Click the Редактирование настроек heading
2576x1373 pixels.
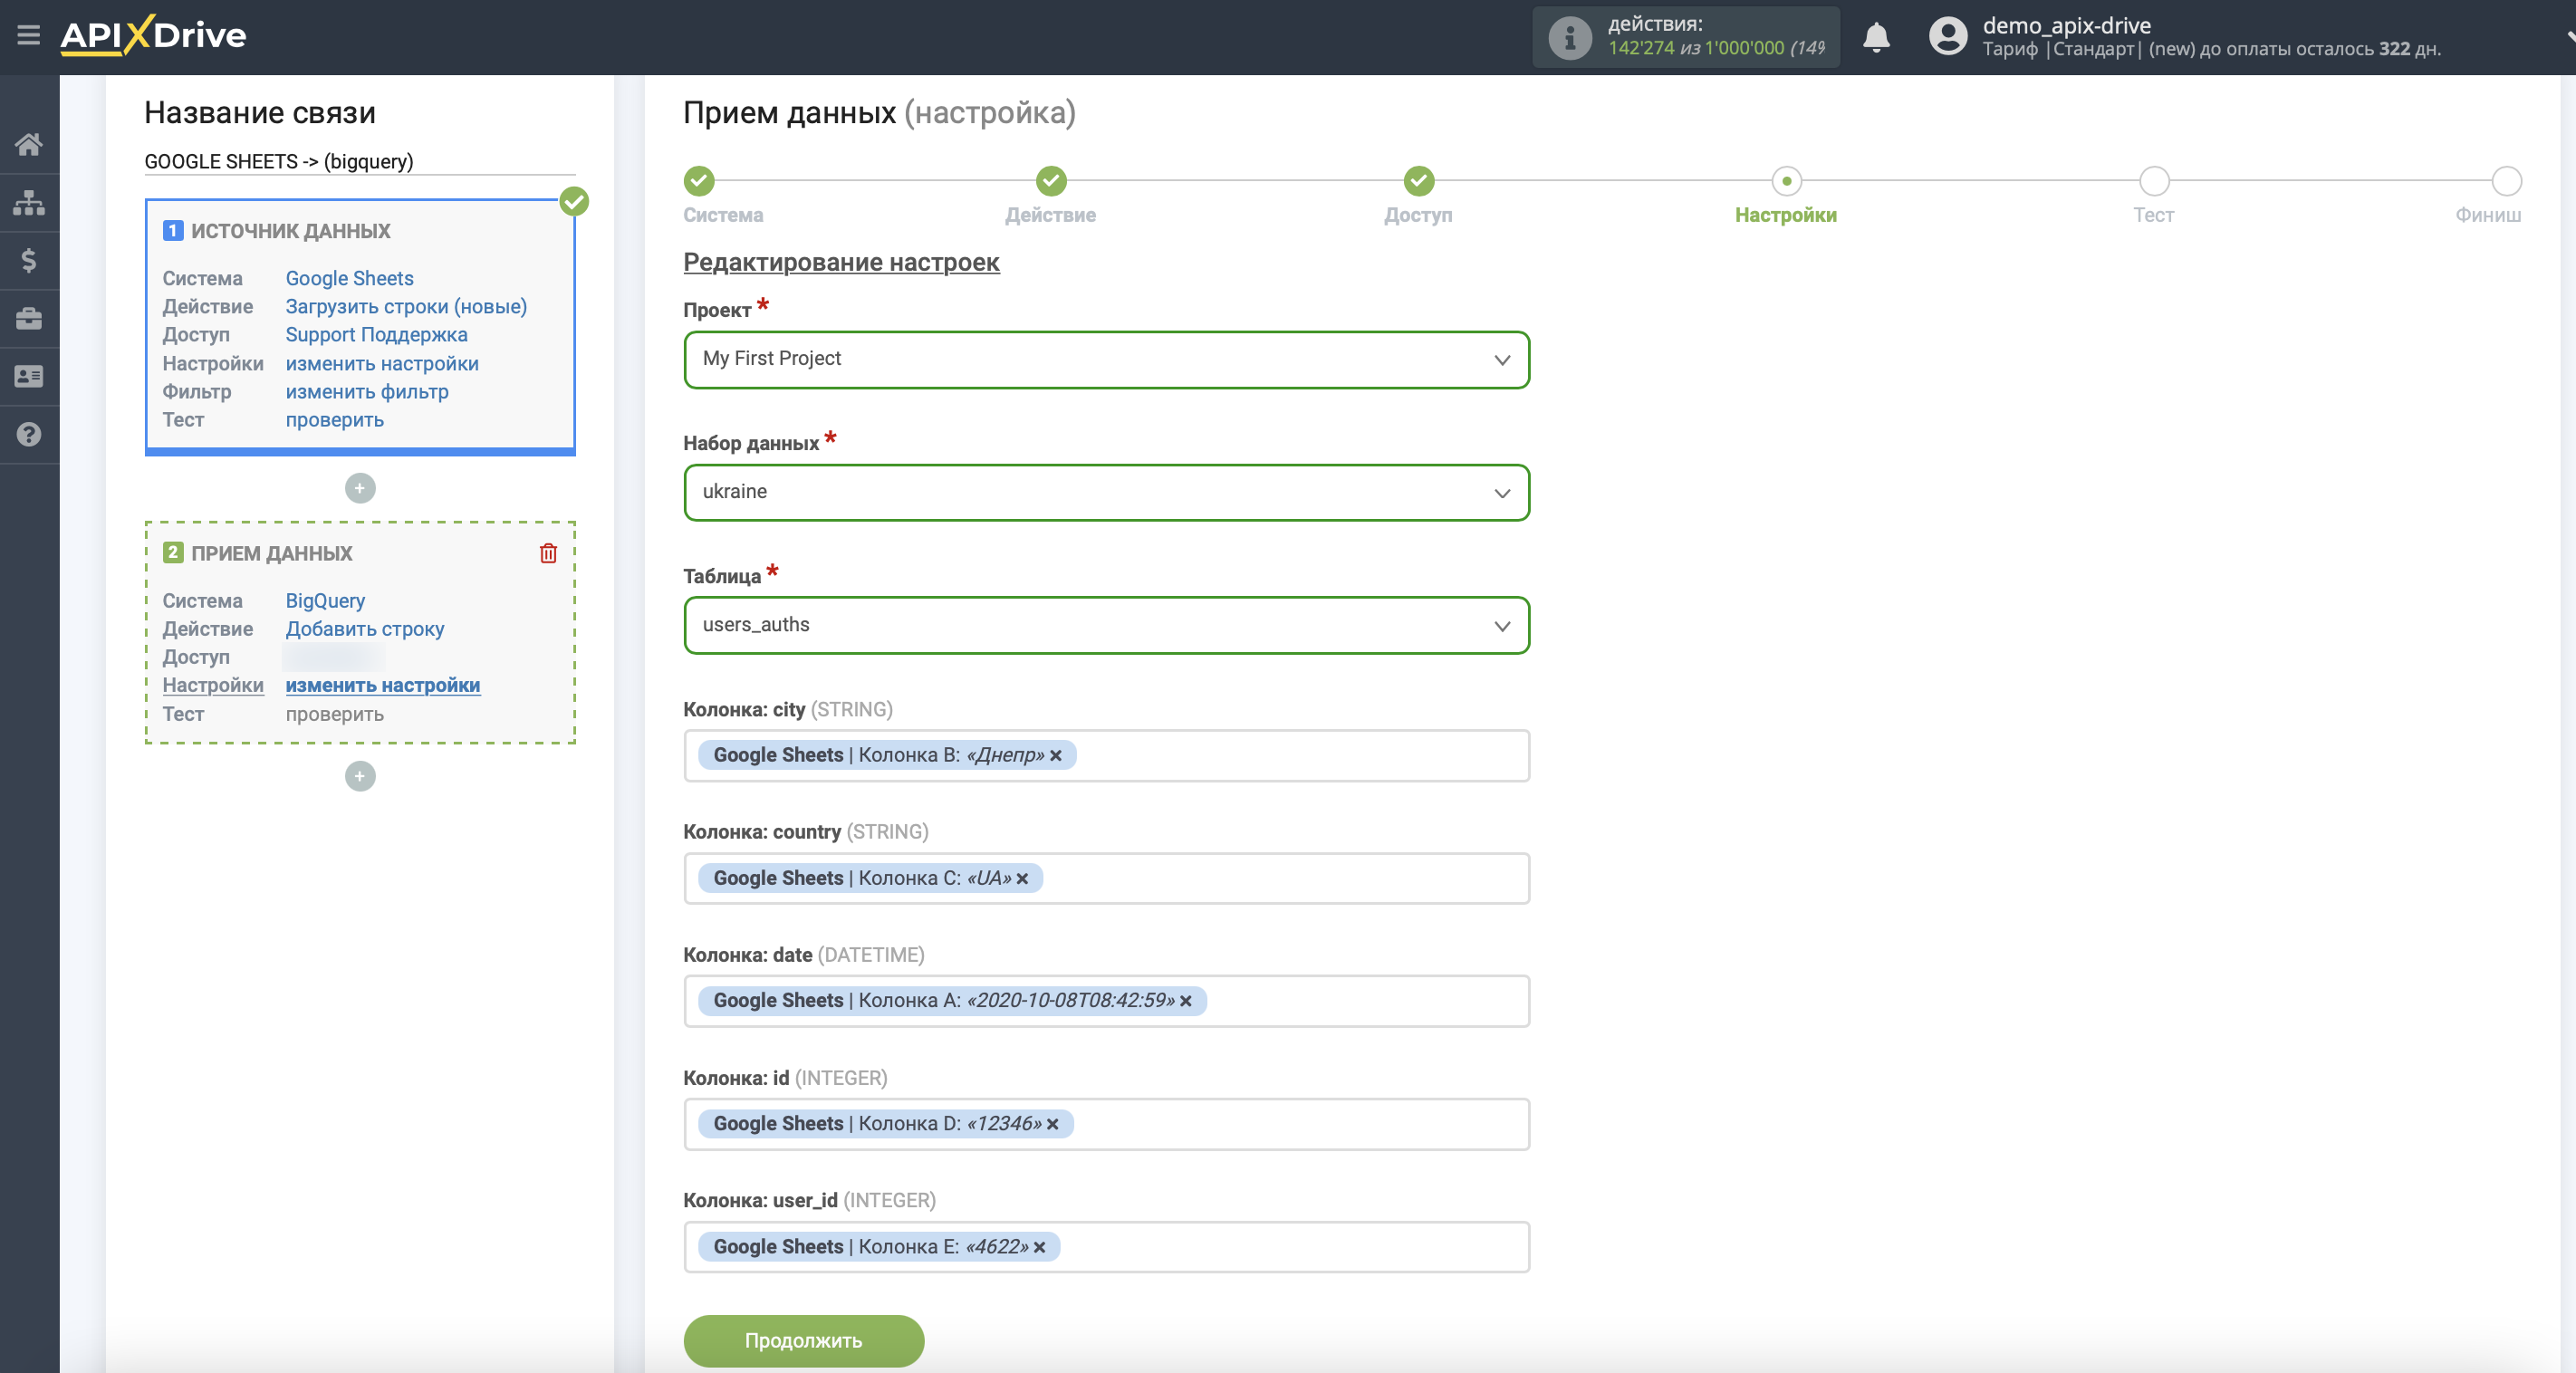coord(841,262)
